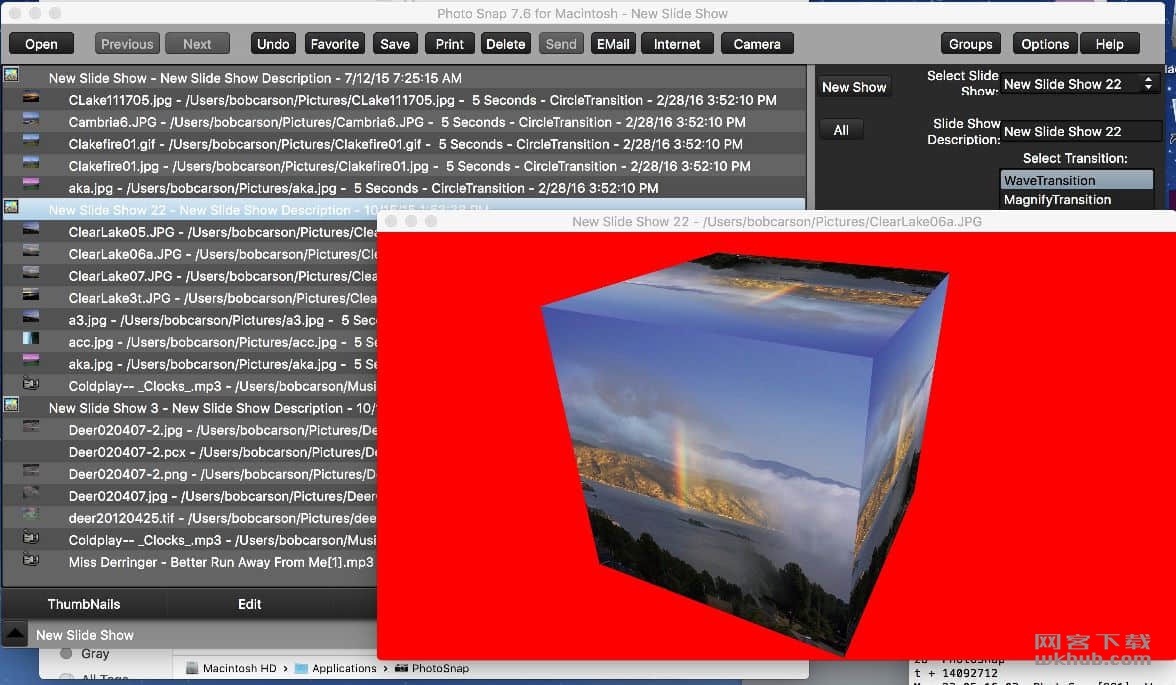Select WaveTransition in transition list
Viewport: 1176px width, 685px height.
[1076, 180]
